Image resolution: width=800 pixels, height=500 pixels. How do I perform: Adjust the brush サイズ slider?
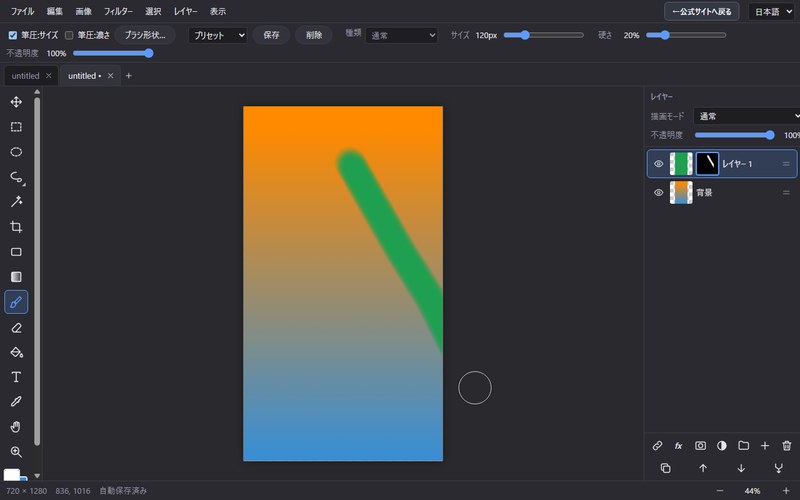tap(543, 35)
